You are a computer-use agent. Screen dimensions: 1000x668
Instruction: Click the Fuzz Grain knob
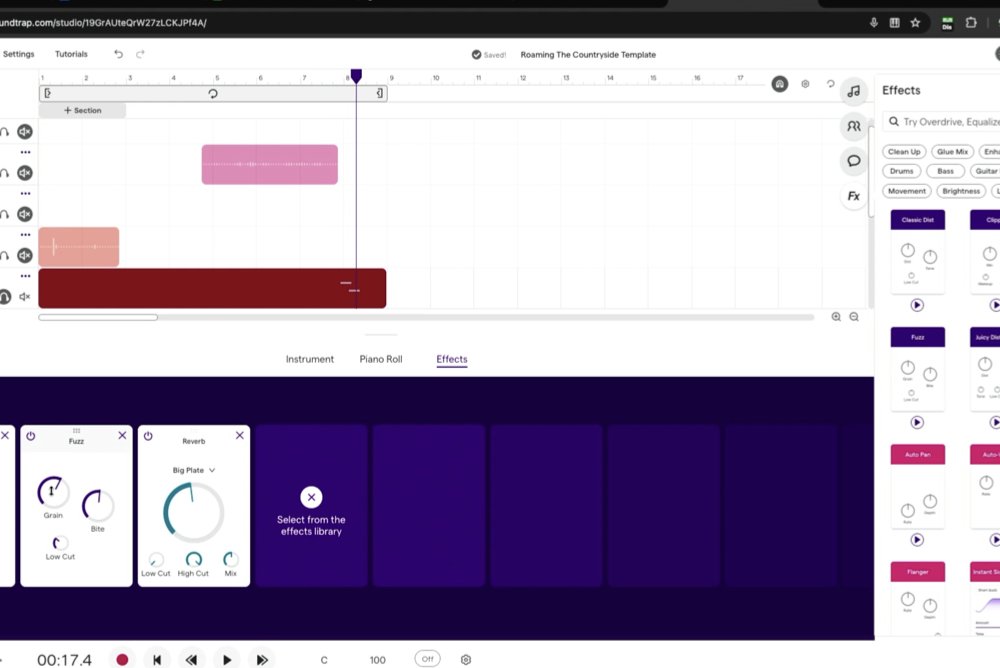click(x=53, y=491)
